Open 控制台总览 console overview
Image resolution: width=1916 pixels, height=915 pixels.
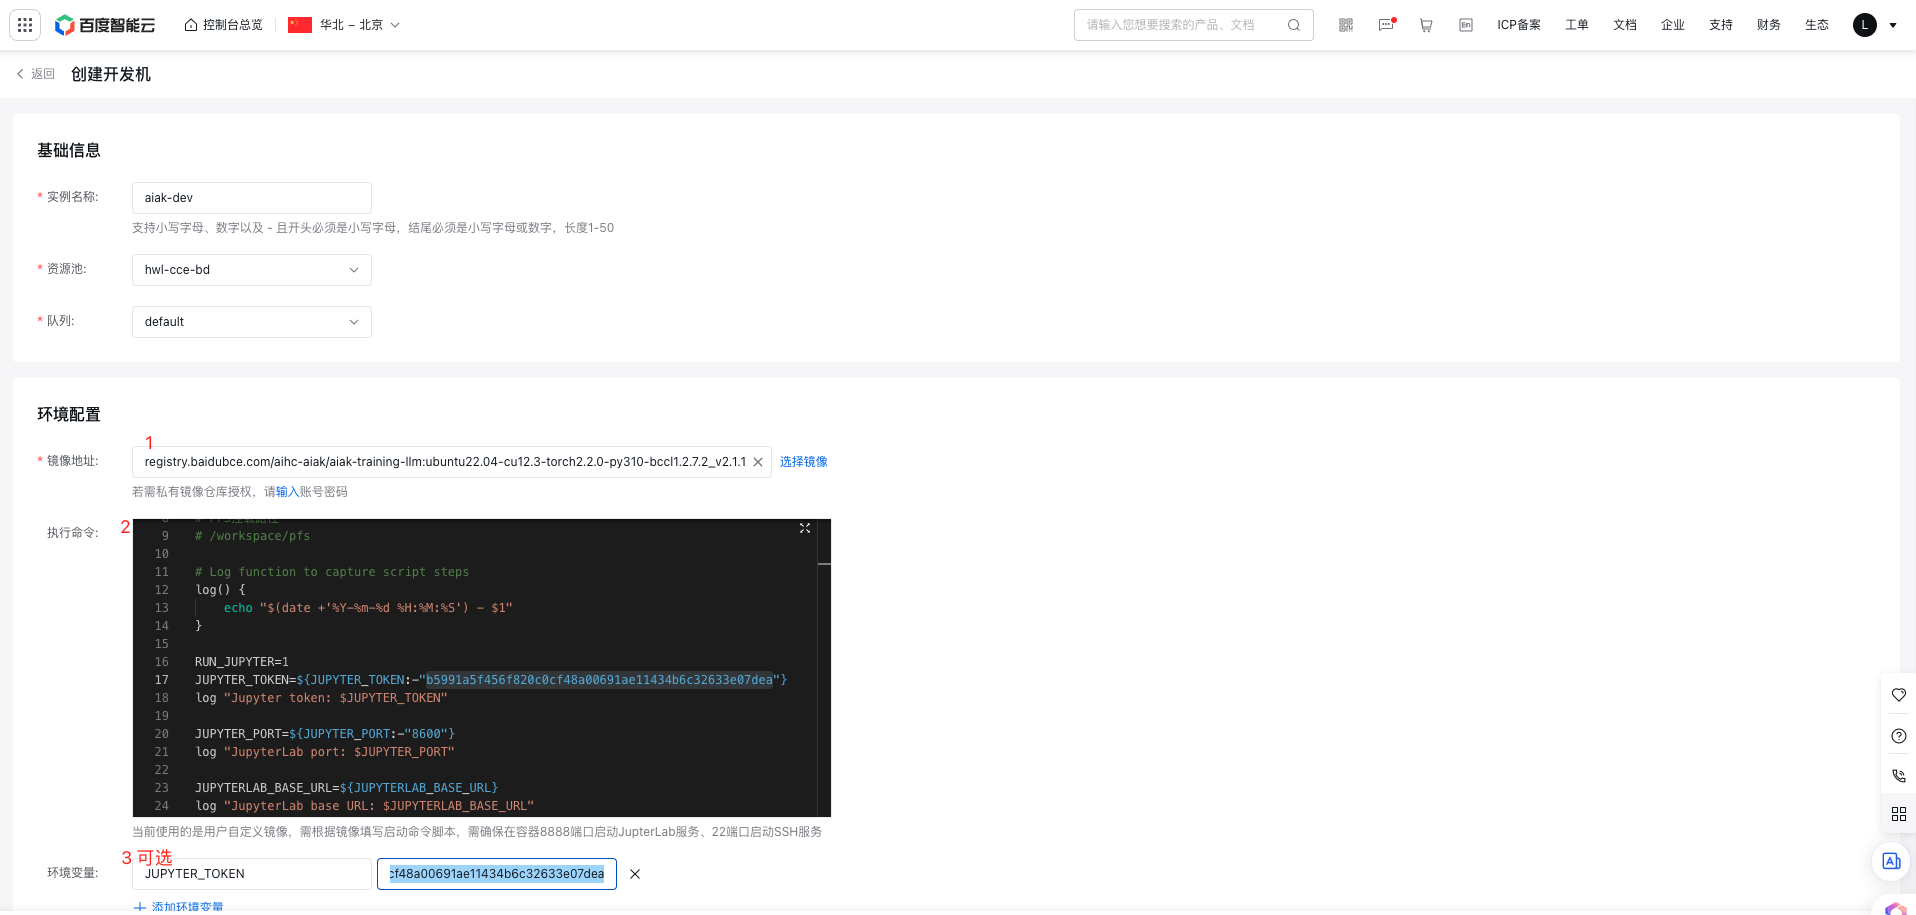[223, 25]
